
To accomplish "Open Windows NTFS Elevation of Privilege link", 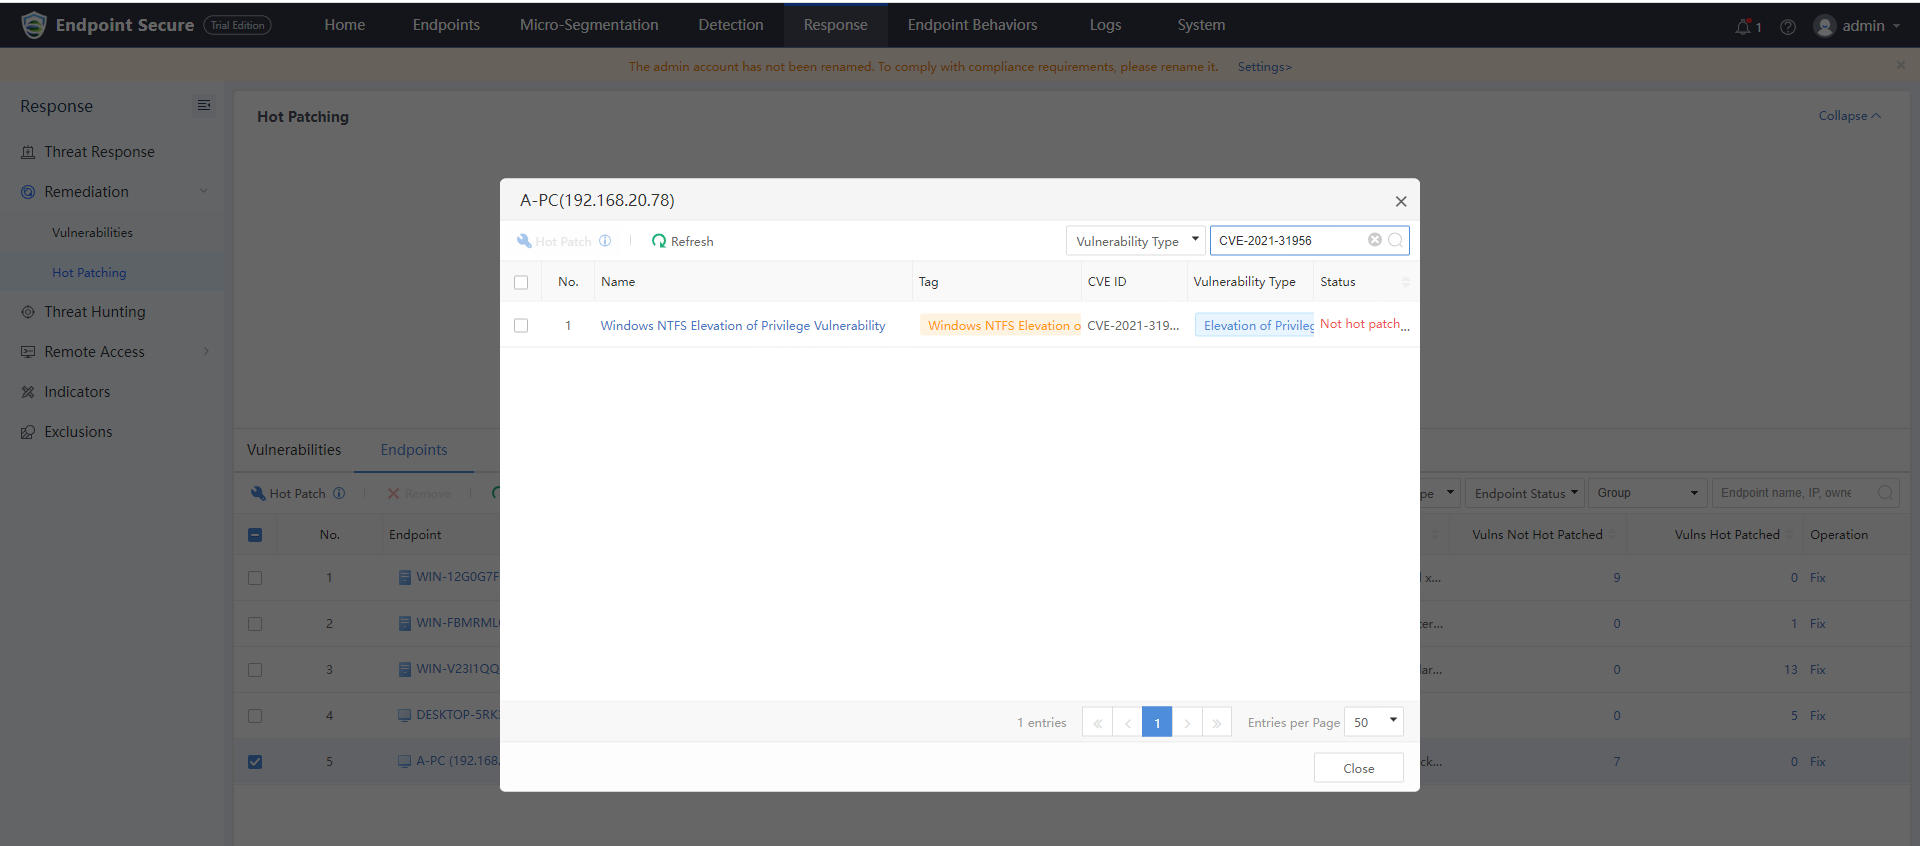I will point(742,326).
